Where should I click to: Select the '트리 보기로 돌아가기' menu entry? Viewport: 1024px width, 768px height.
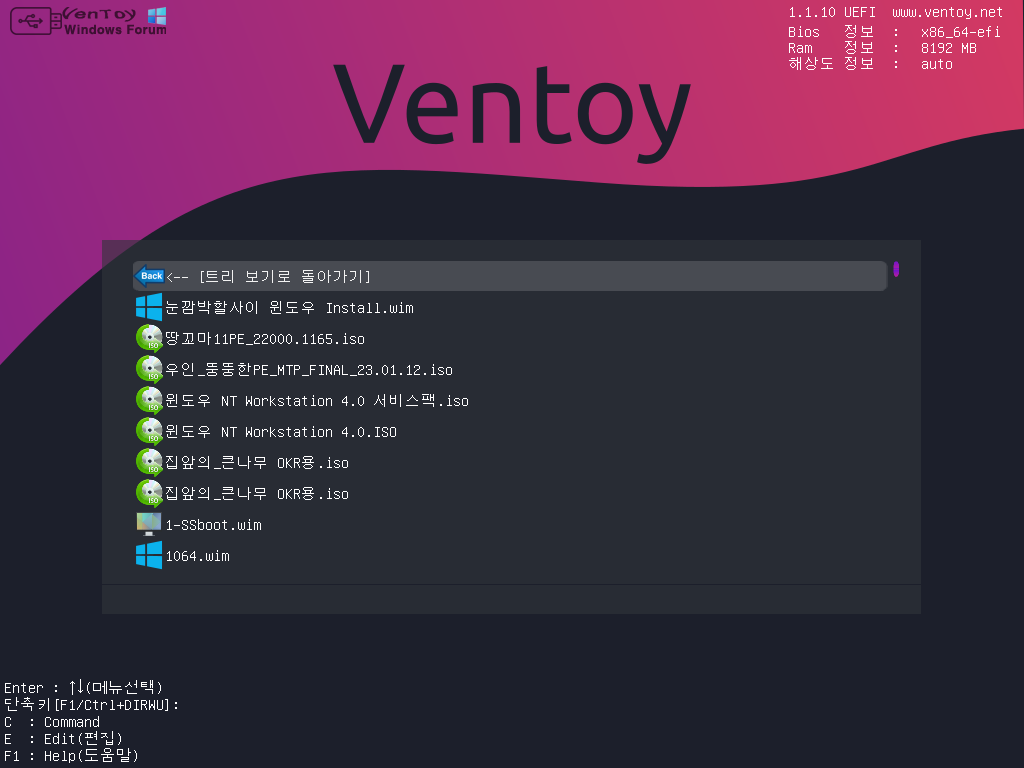click(509, 276)
